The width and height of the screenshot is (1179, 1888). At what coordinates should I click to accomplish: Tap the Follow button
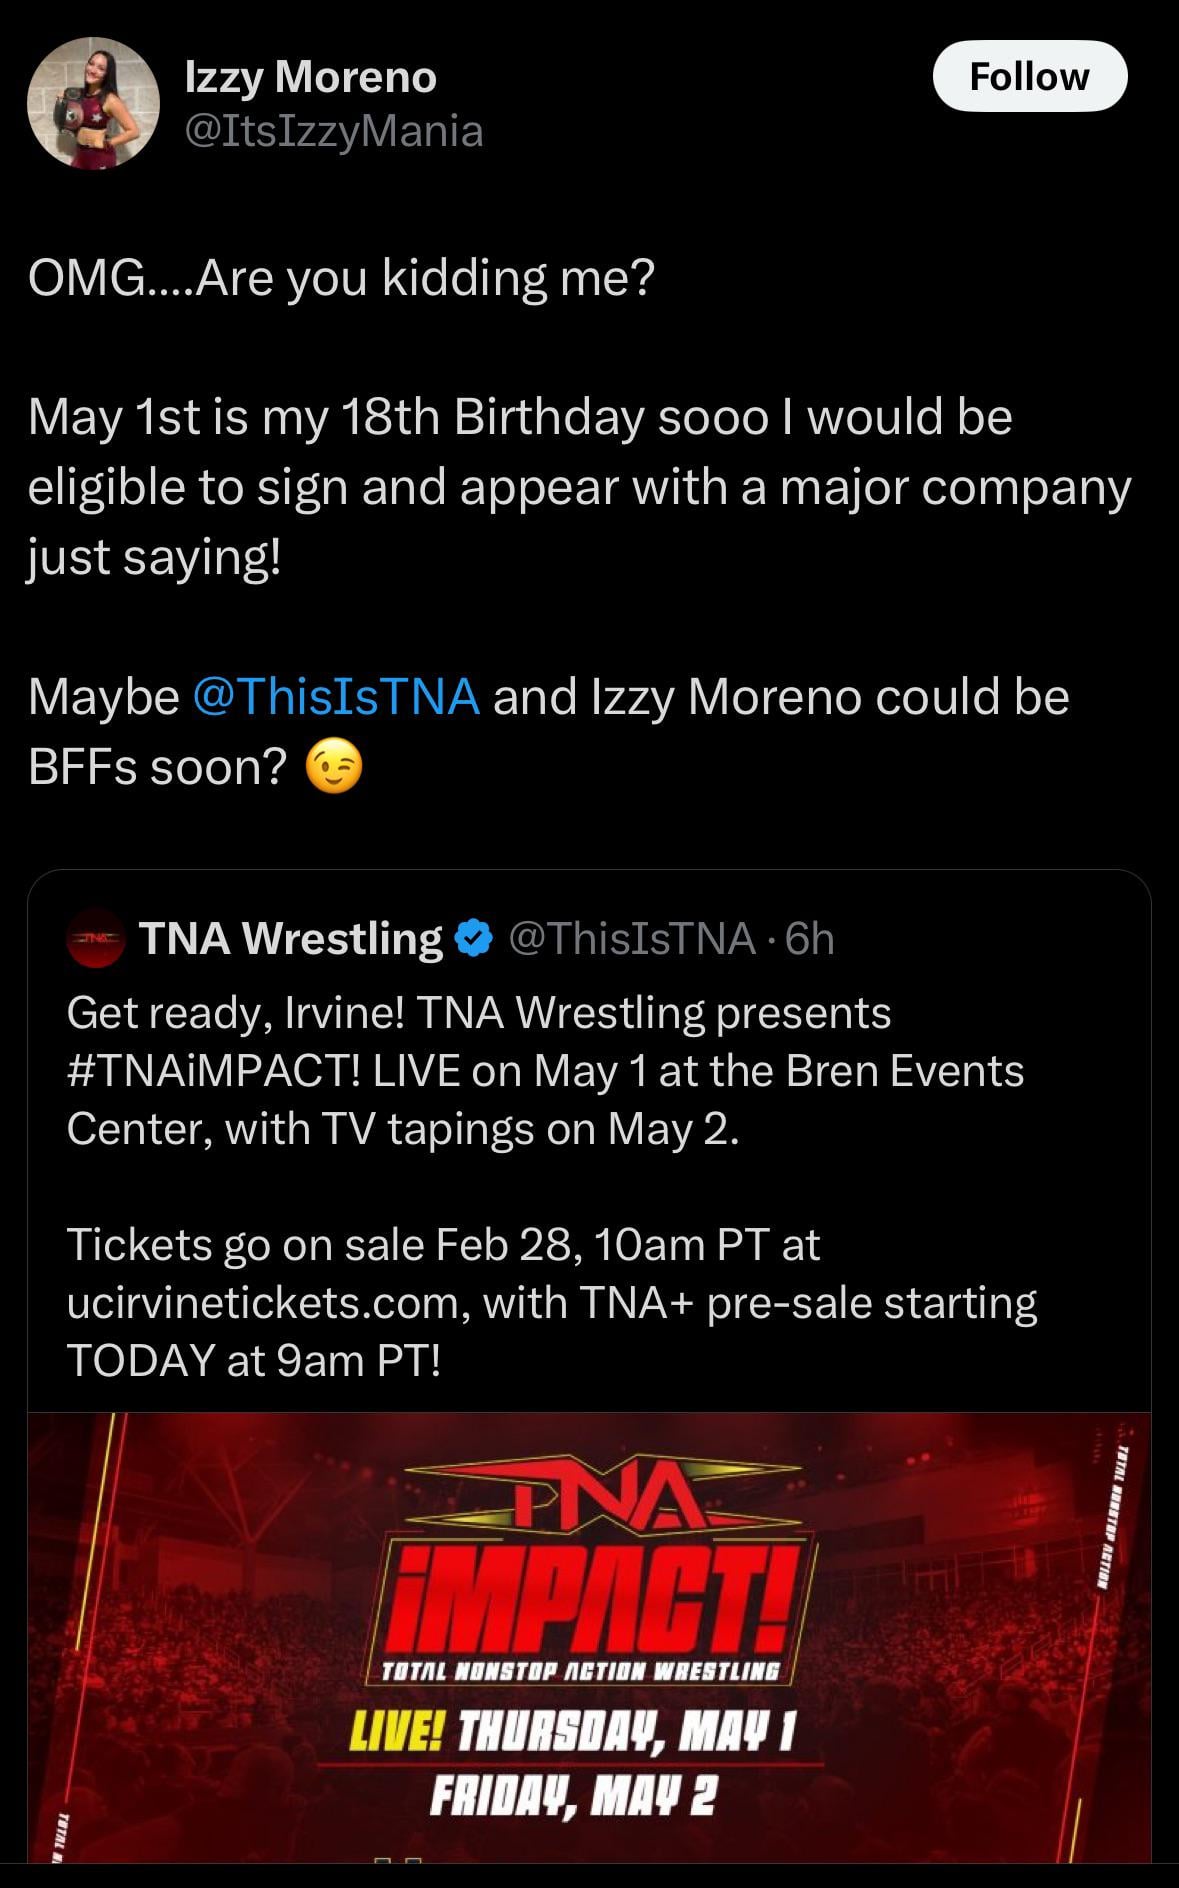click(1029, 76)
